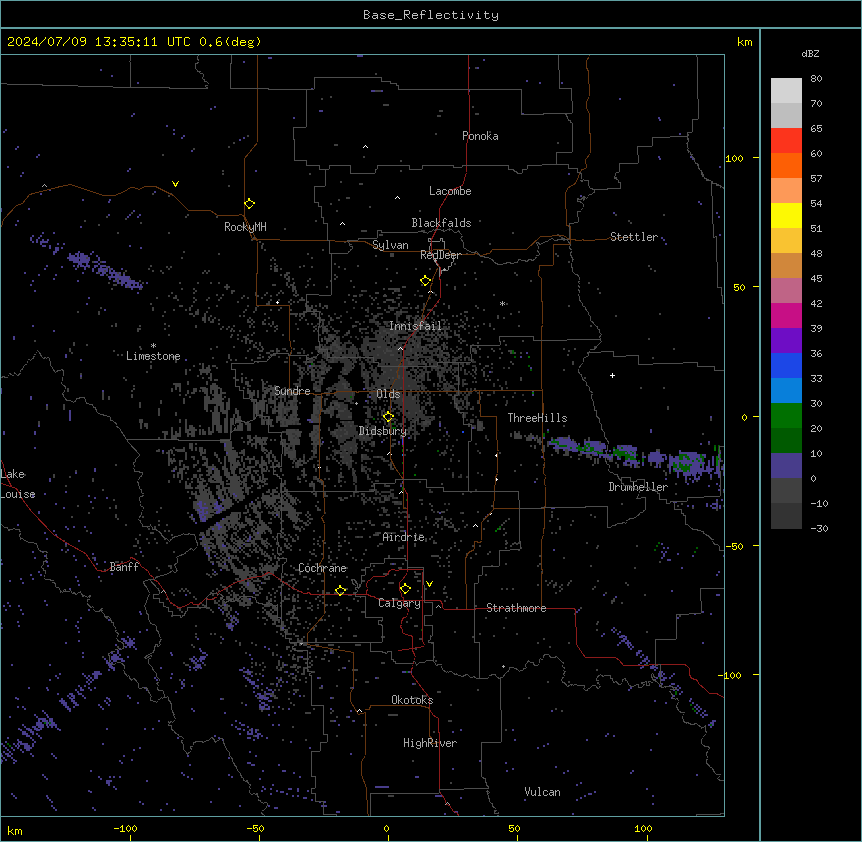This screenshot has height=842, width=862.
Task: Click the Drumheller label
Action: (638, 487)
